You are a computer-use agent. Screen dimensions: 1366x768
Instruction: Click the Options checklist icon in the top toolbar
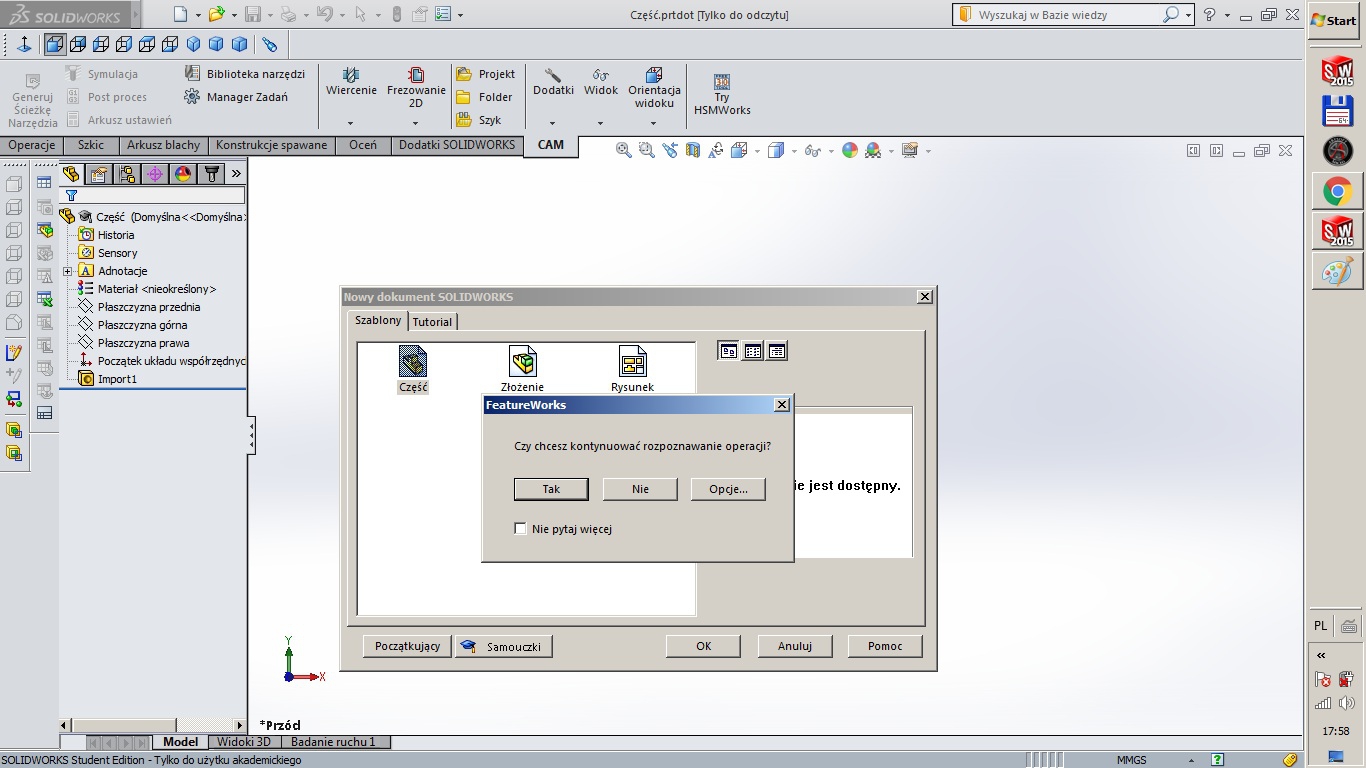pyautogui.click(x=443, y=14)
